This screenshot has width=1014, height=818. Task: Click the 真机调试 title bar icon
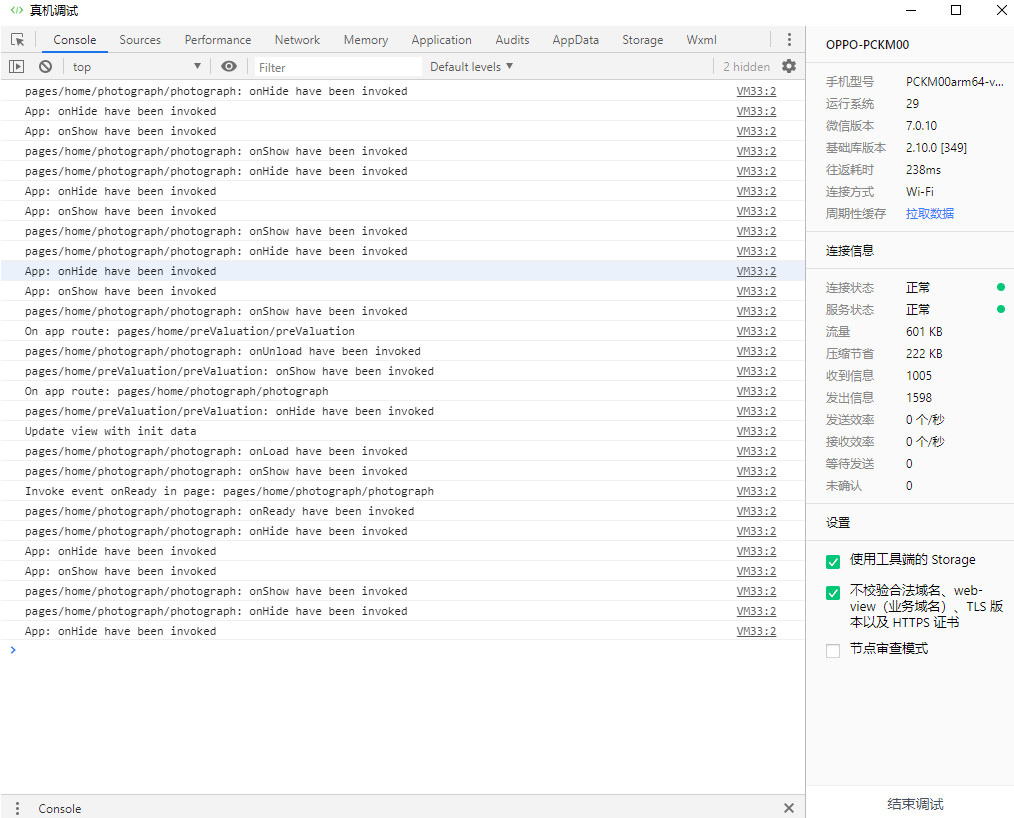(17, 10)
